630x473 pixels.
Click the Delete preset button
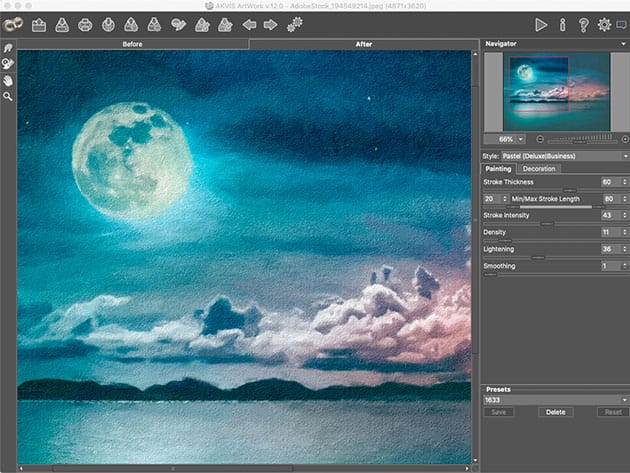tap(555, 412)
